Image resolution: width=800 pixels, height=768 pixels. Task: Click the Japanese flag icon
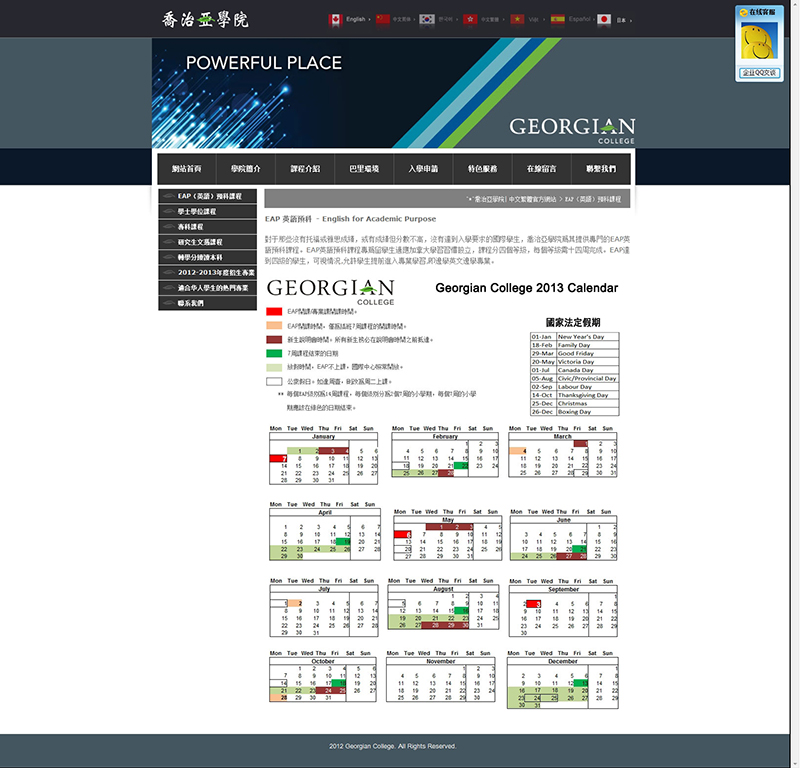(604, 19)
